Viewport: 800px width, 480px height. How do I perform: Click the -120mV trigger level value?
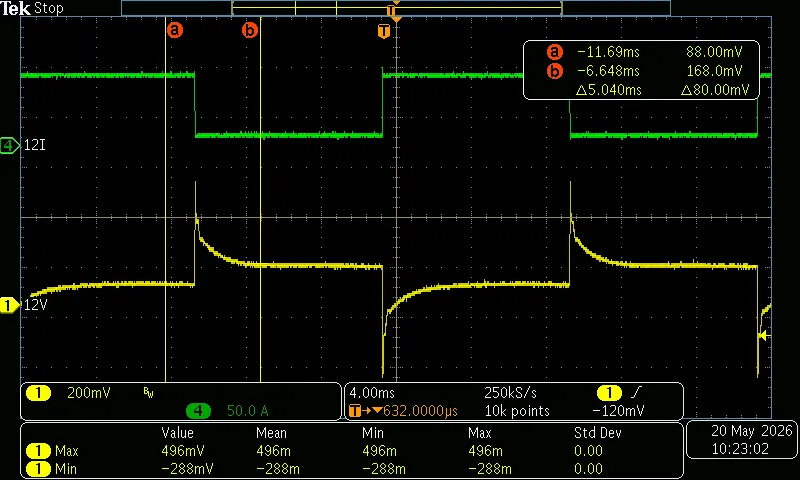coord(618,411)
